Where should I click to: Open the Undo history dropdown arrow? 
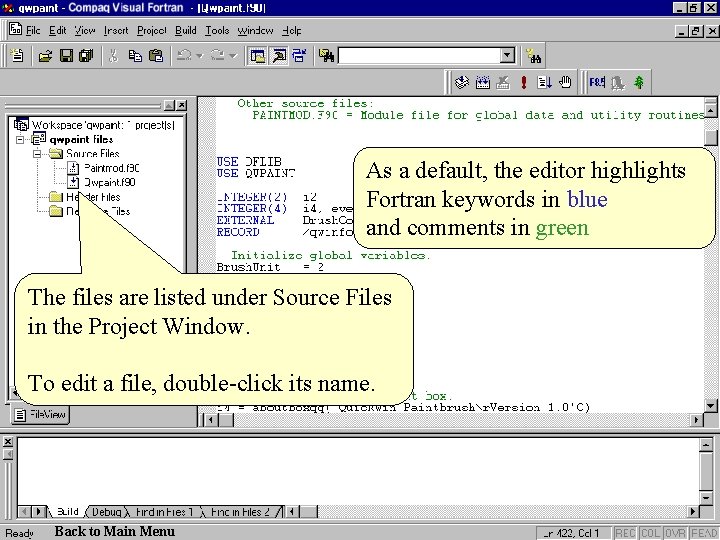(200, 56)
